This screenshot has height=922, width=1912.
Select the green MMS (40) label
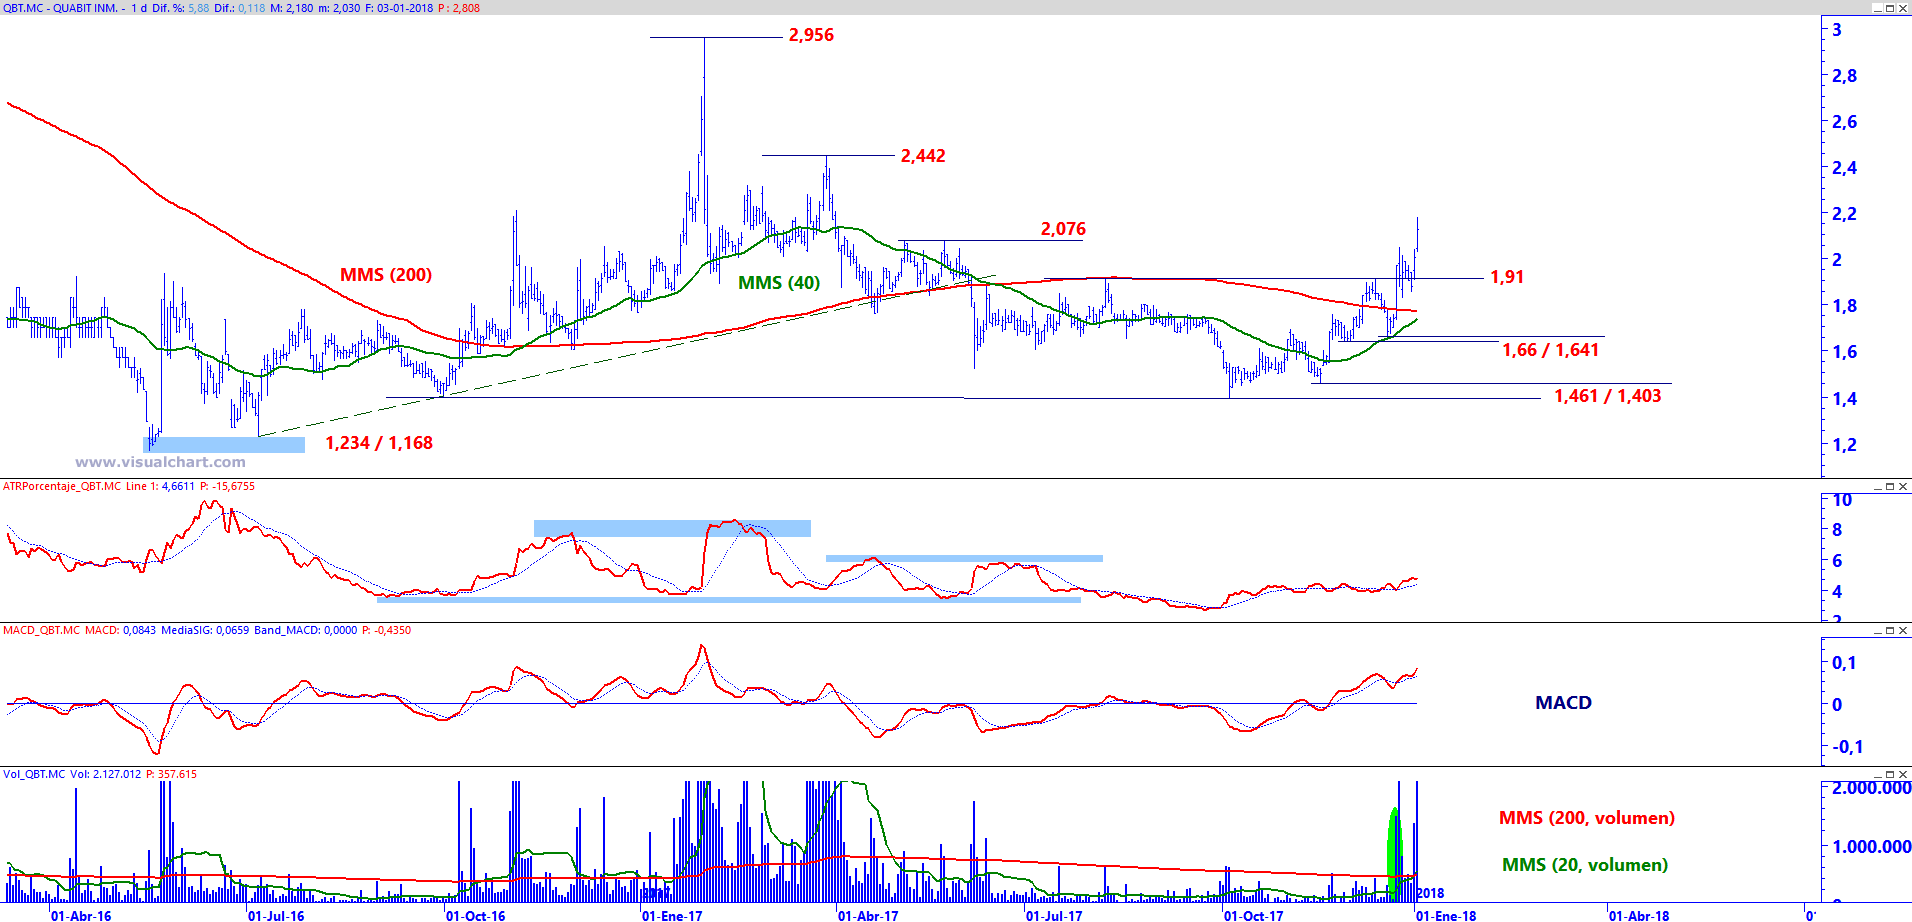tap(779, 283)
